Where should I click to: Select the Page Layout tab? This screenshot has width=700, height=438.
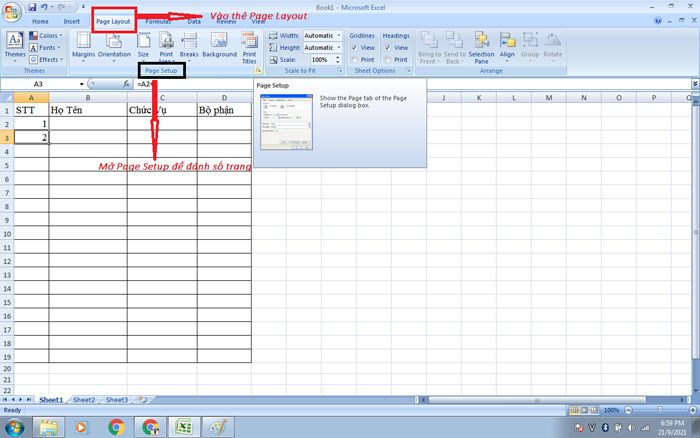click(x=113, y=21)
